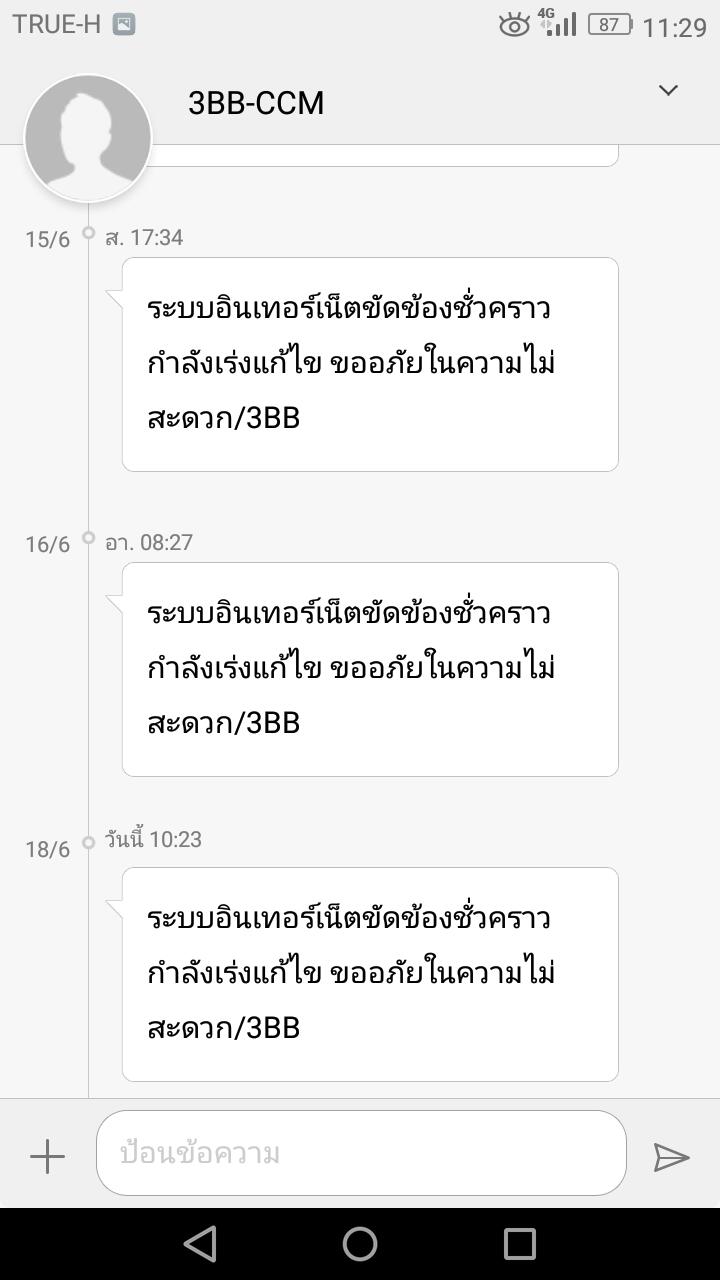Open recent apps square icon

(x=520, y=1244)
